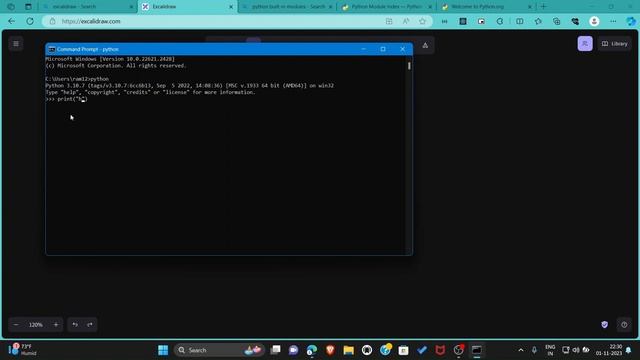Screen dimensions: 640x360
Task: Open the notifications bell icon
Action: click(x=629, y=350)
